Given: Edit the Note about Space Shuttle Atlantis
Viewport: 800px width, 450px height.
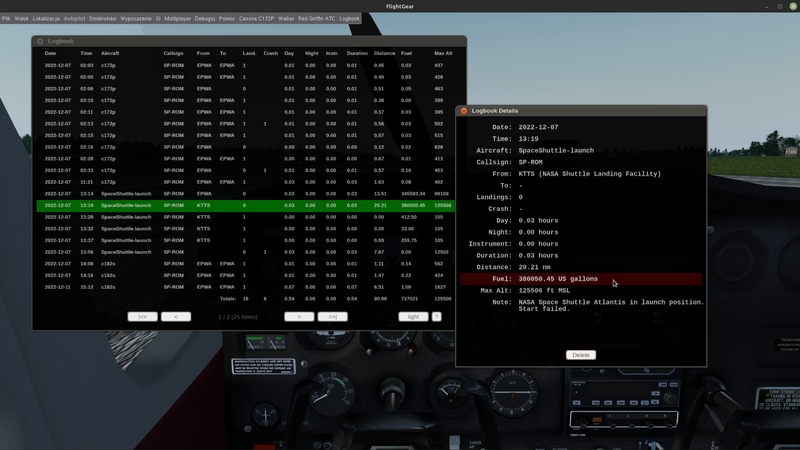Looking at the screenshot, I should (x=611, y=306).
